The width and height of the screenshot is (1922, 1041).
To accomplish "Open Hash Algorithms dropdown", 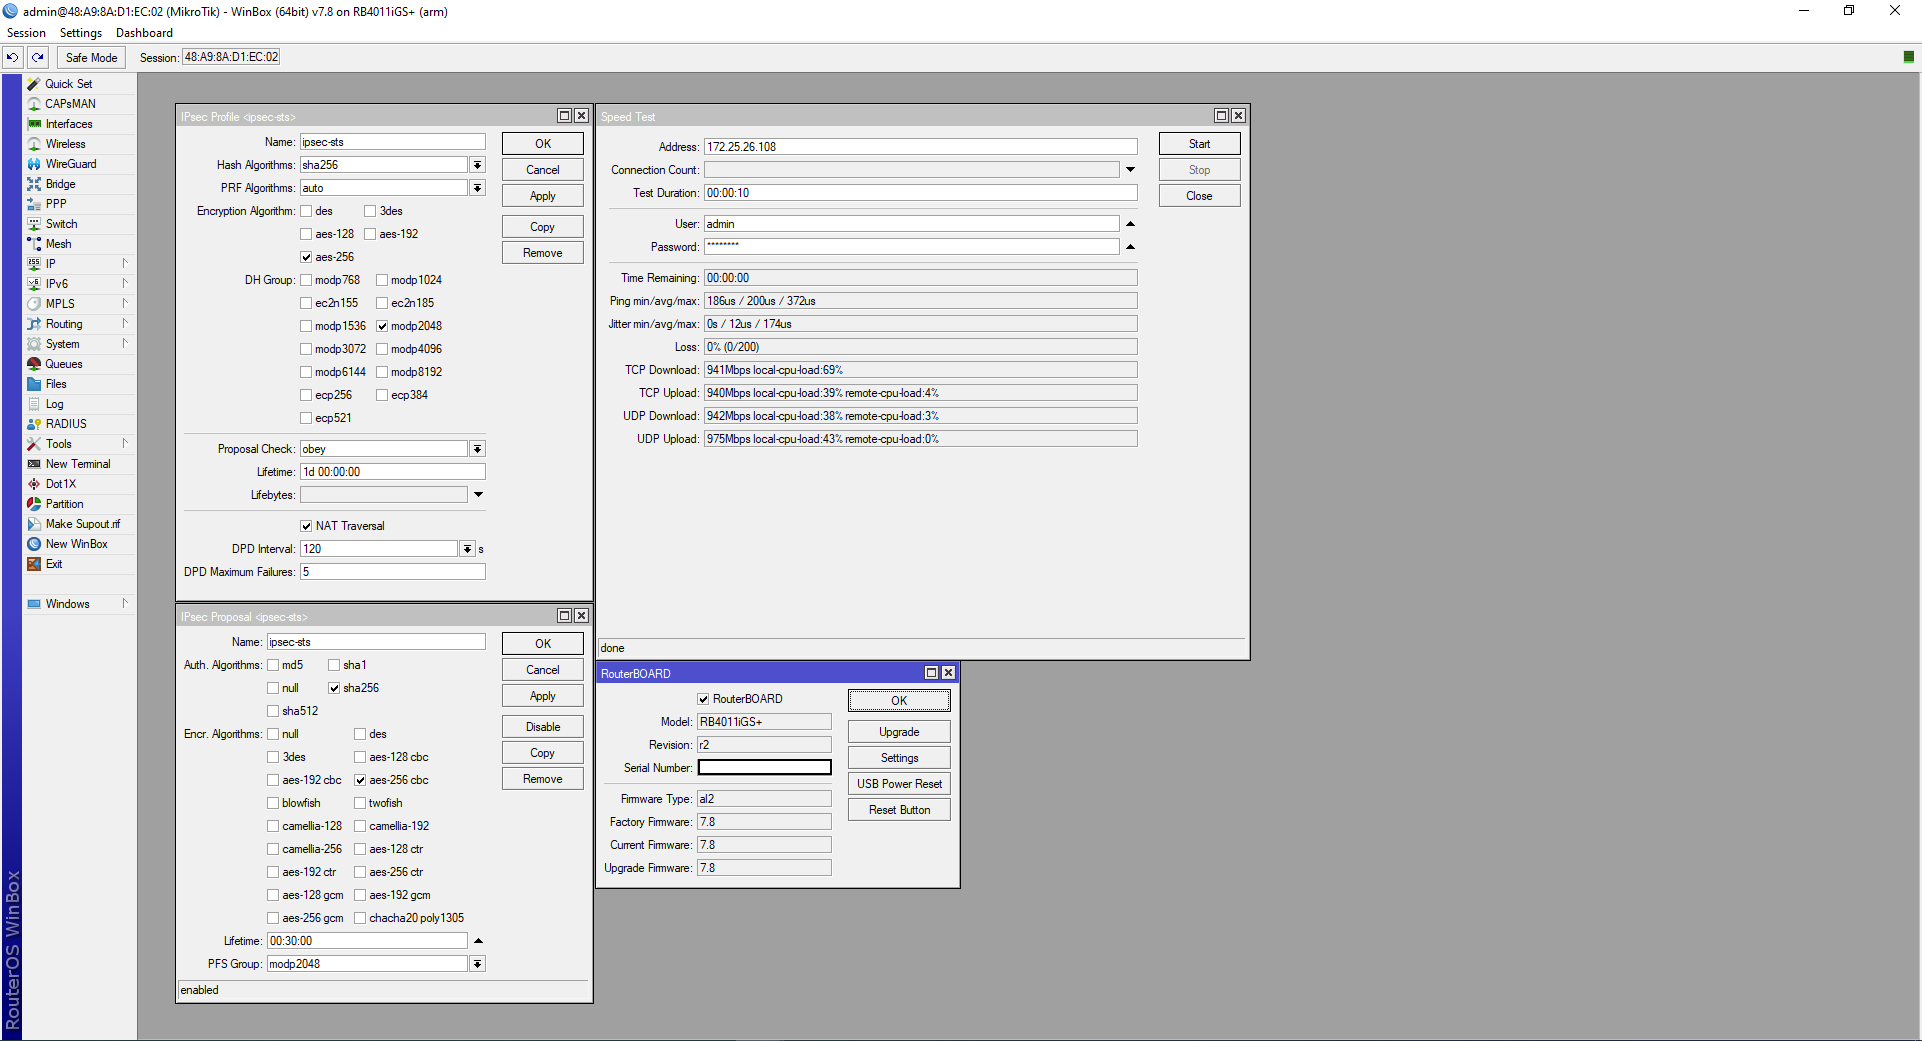I will point(478,165).
